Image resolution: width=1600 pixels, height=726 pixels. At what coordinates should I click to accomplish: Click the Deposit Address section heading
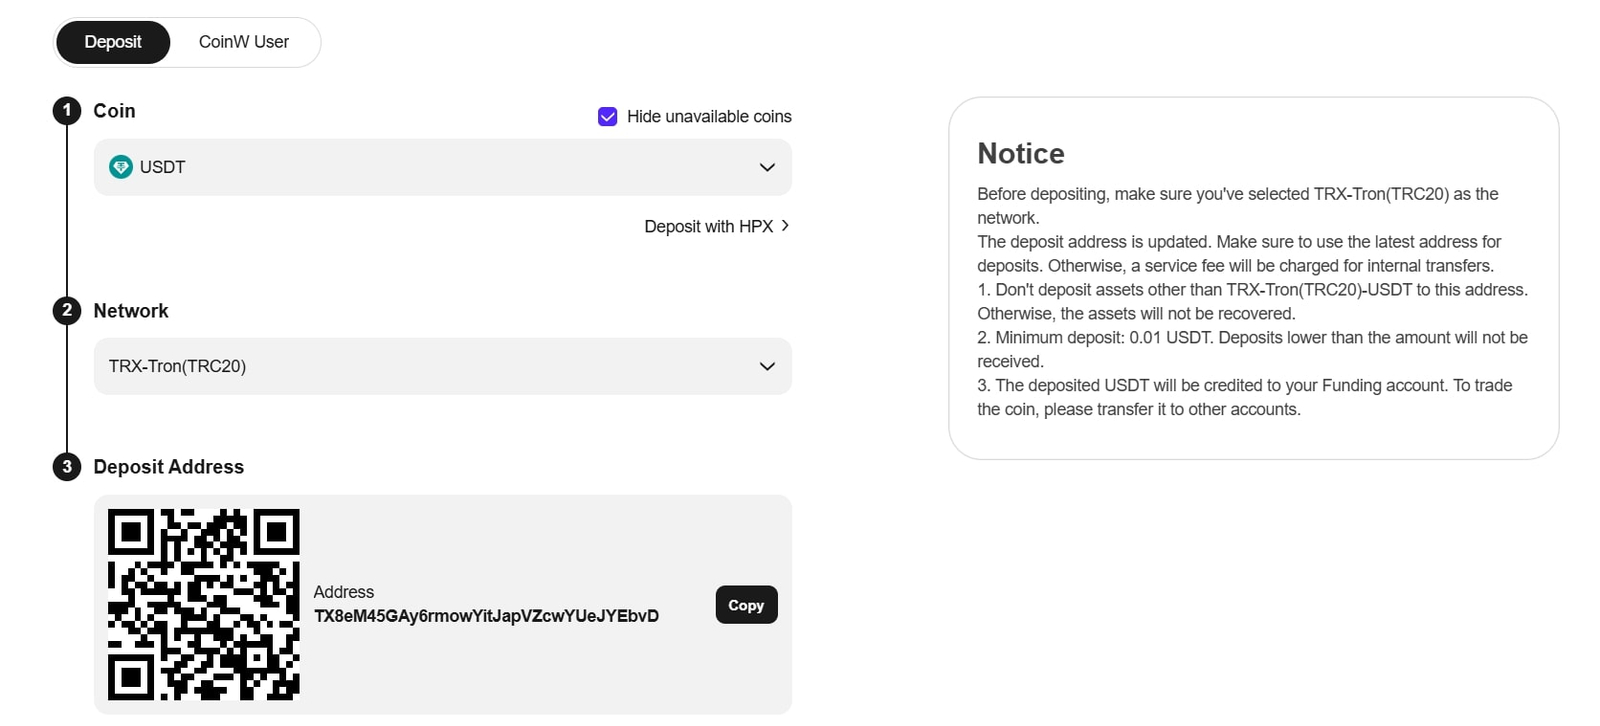tap(168, 467)
